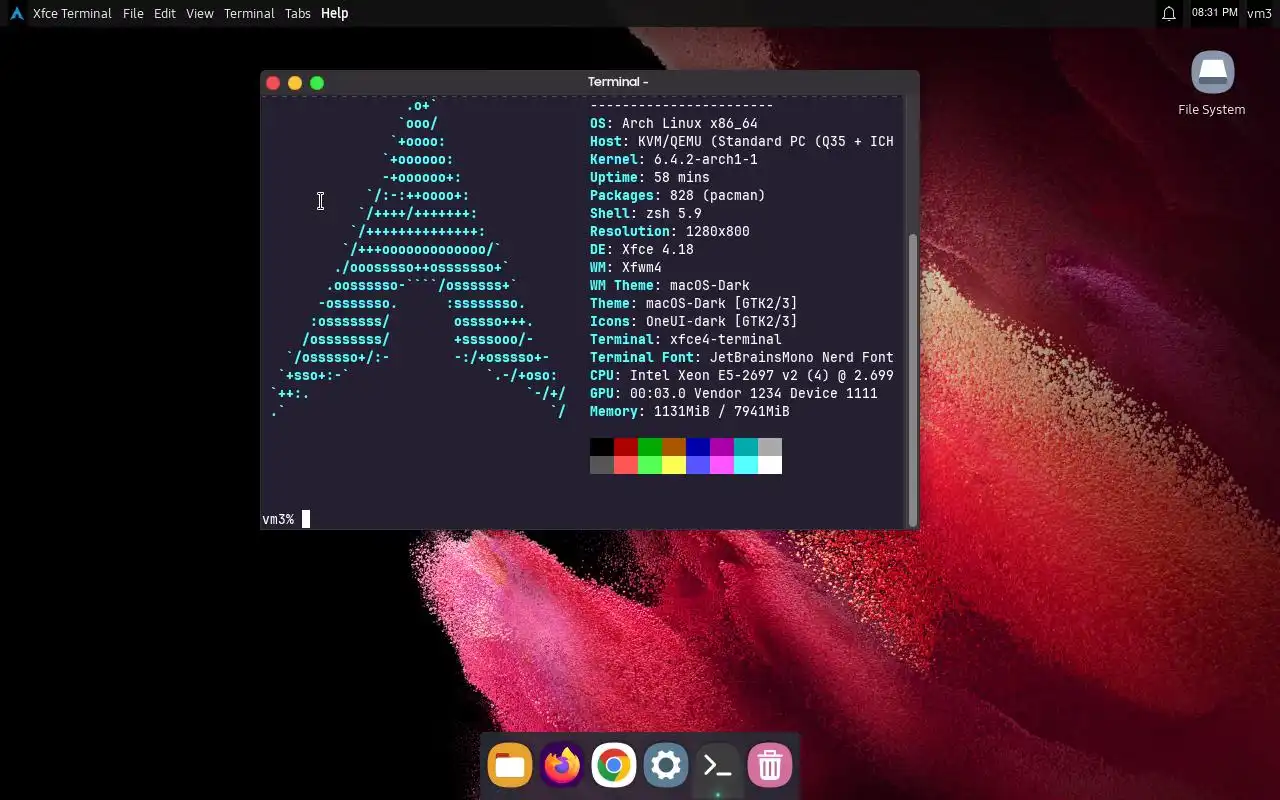1280x800 pixels.
Task: Click the "Host: KVM/QEMU" line
Action: [x=742, y=142]
